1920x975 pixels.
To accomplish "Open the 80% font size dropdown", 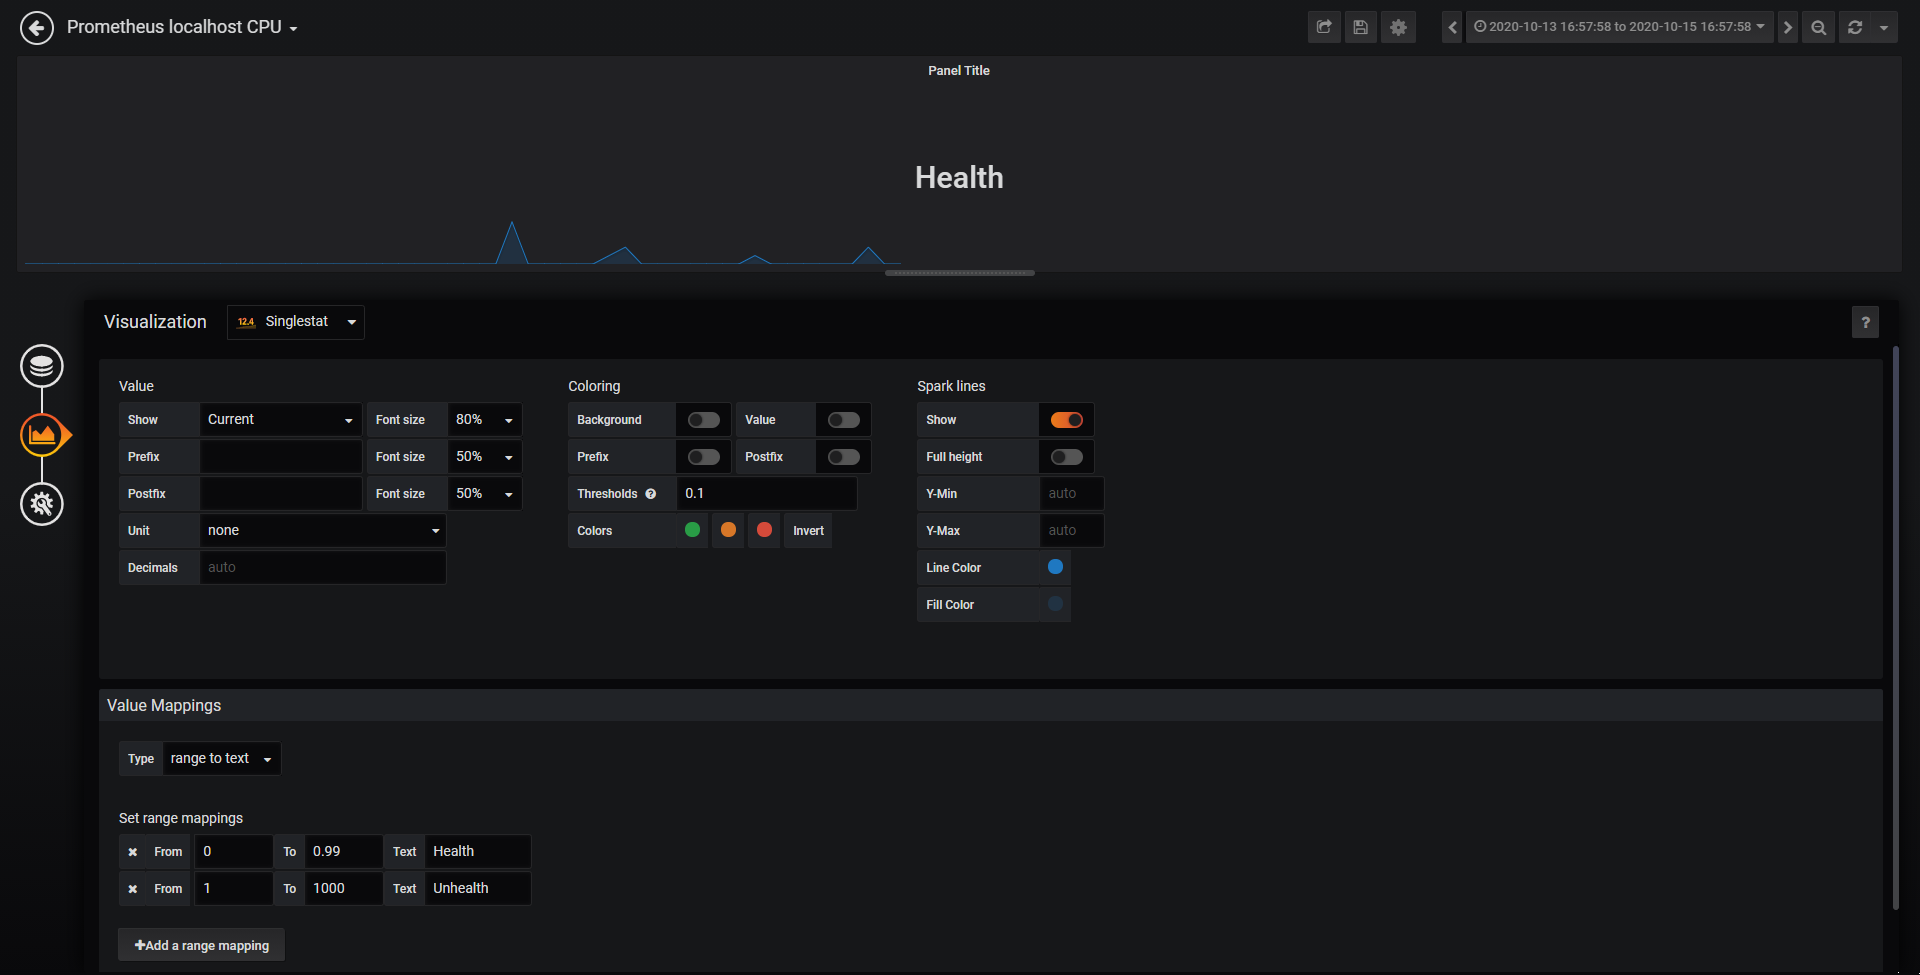I will point(485,420).
